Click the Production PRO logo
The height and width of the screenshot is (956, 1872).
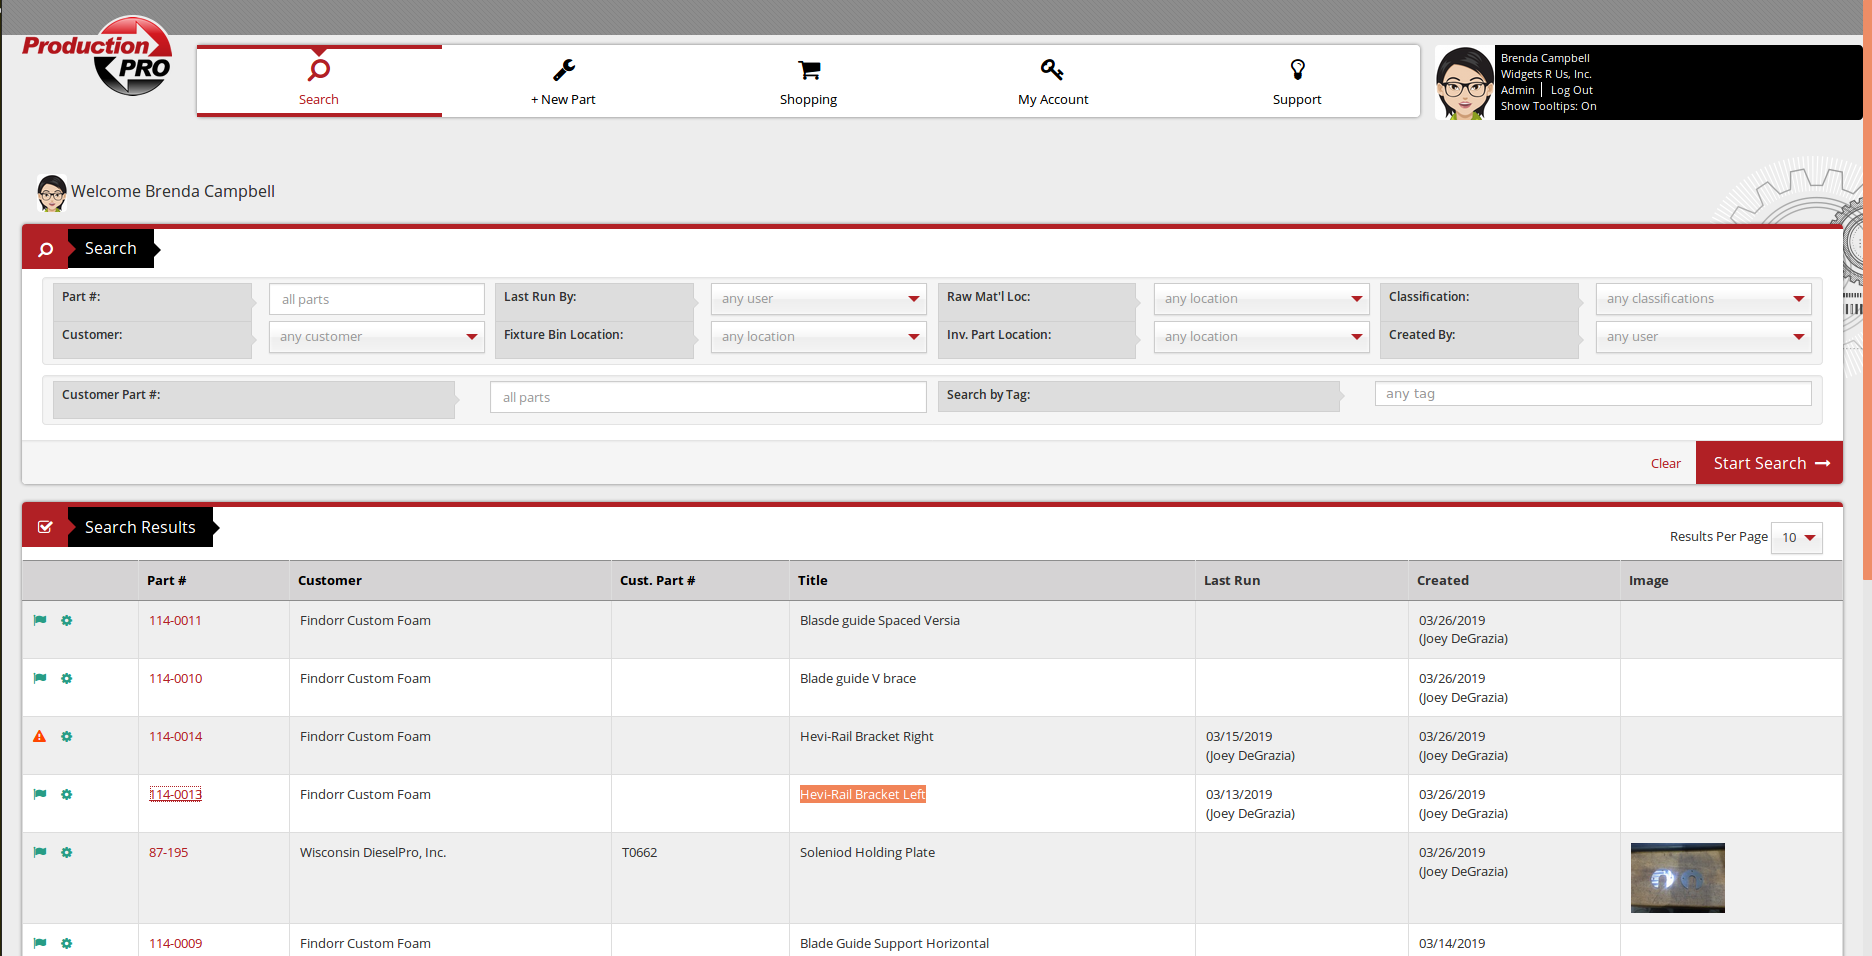[98, 57]
